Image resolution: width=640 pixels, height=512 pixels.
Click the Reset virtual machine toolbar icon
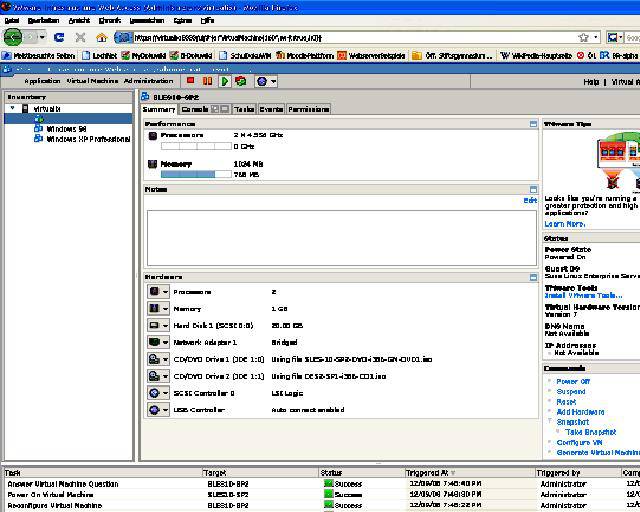tap(240, 81)
